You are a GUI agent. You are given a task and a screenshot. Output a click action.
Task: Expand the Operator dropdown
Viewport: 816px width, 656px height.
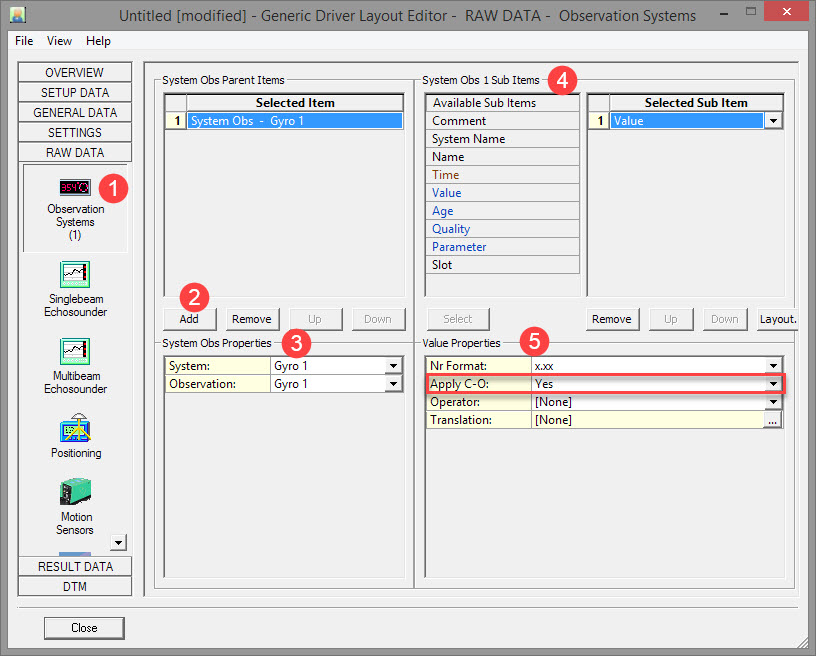[773, 402]
